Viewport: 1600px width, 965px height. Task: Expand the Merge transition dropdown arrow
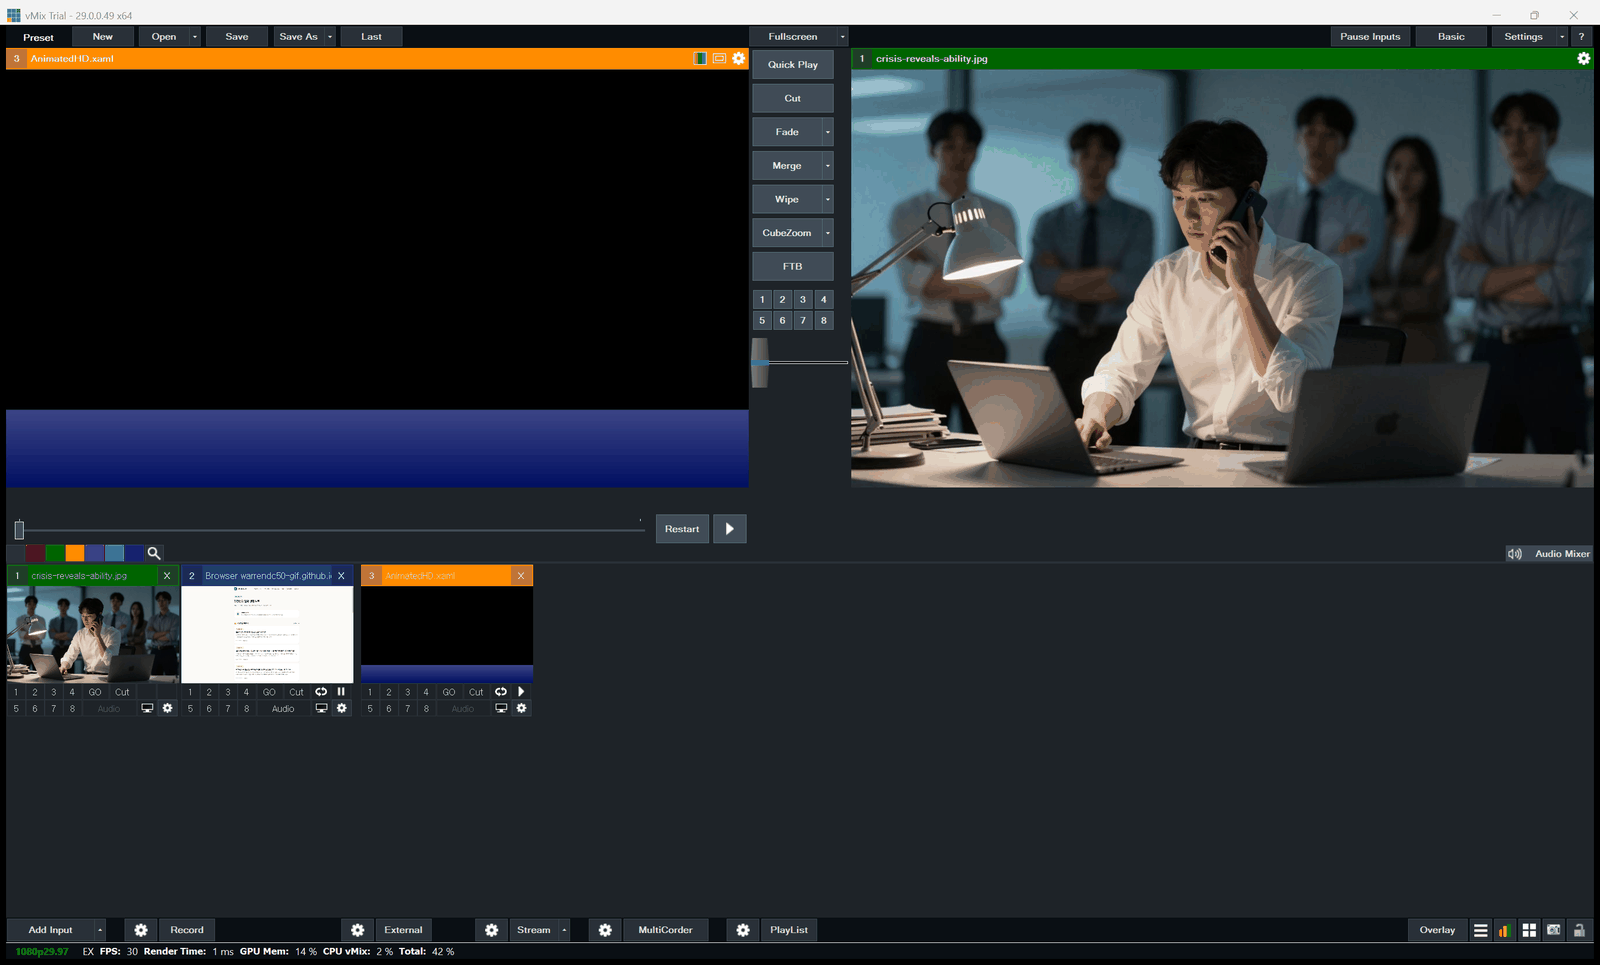(828, 166)
